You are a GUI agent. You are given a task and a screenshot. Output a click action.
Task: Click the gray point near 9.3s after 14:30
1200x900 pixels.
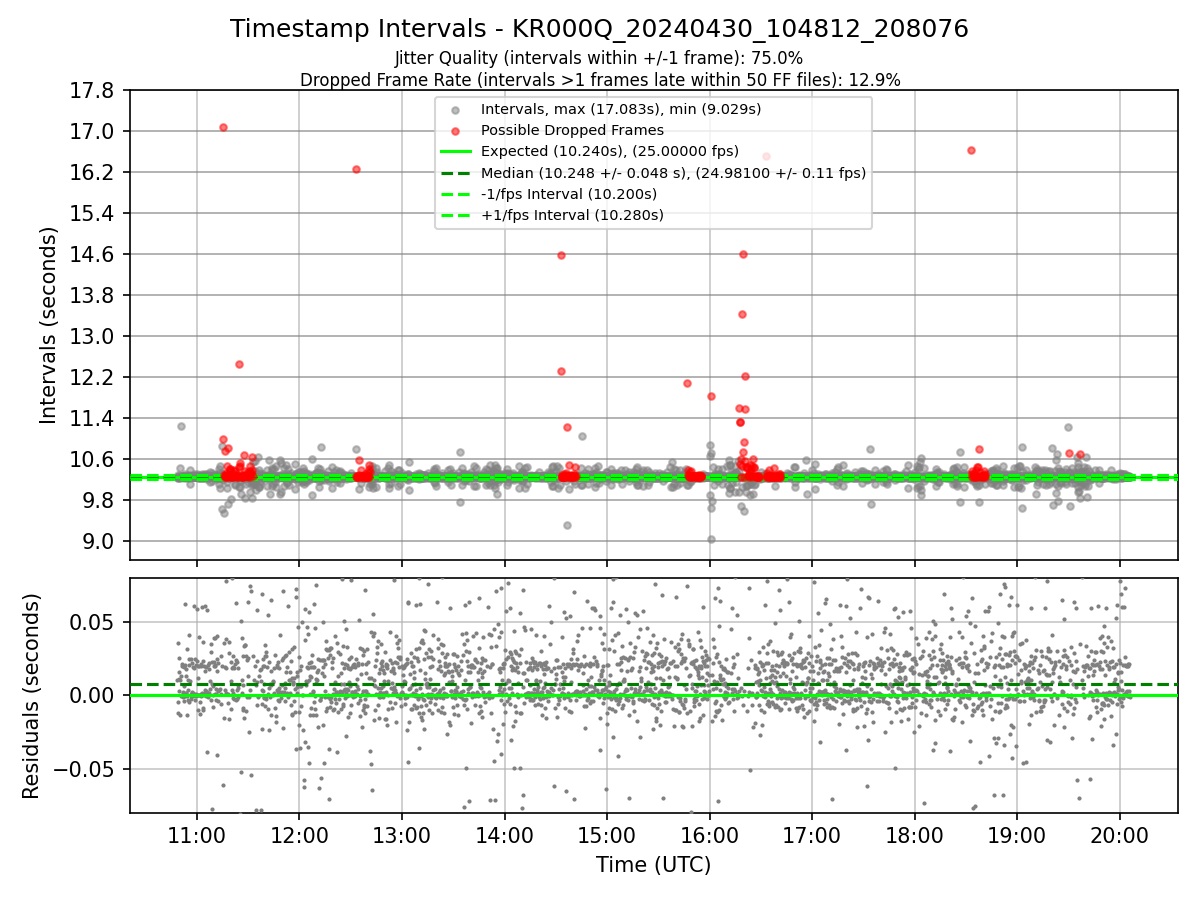pos(567,525)
